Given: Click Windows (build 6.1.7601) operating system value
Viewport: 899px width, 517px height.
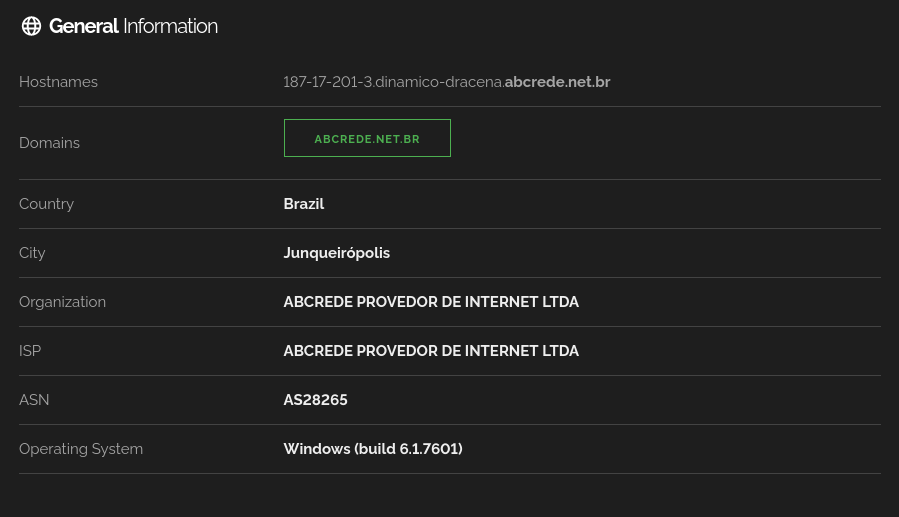Looking at the screenshot, I should [x=373, y=449].
